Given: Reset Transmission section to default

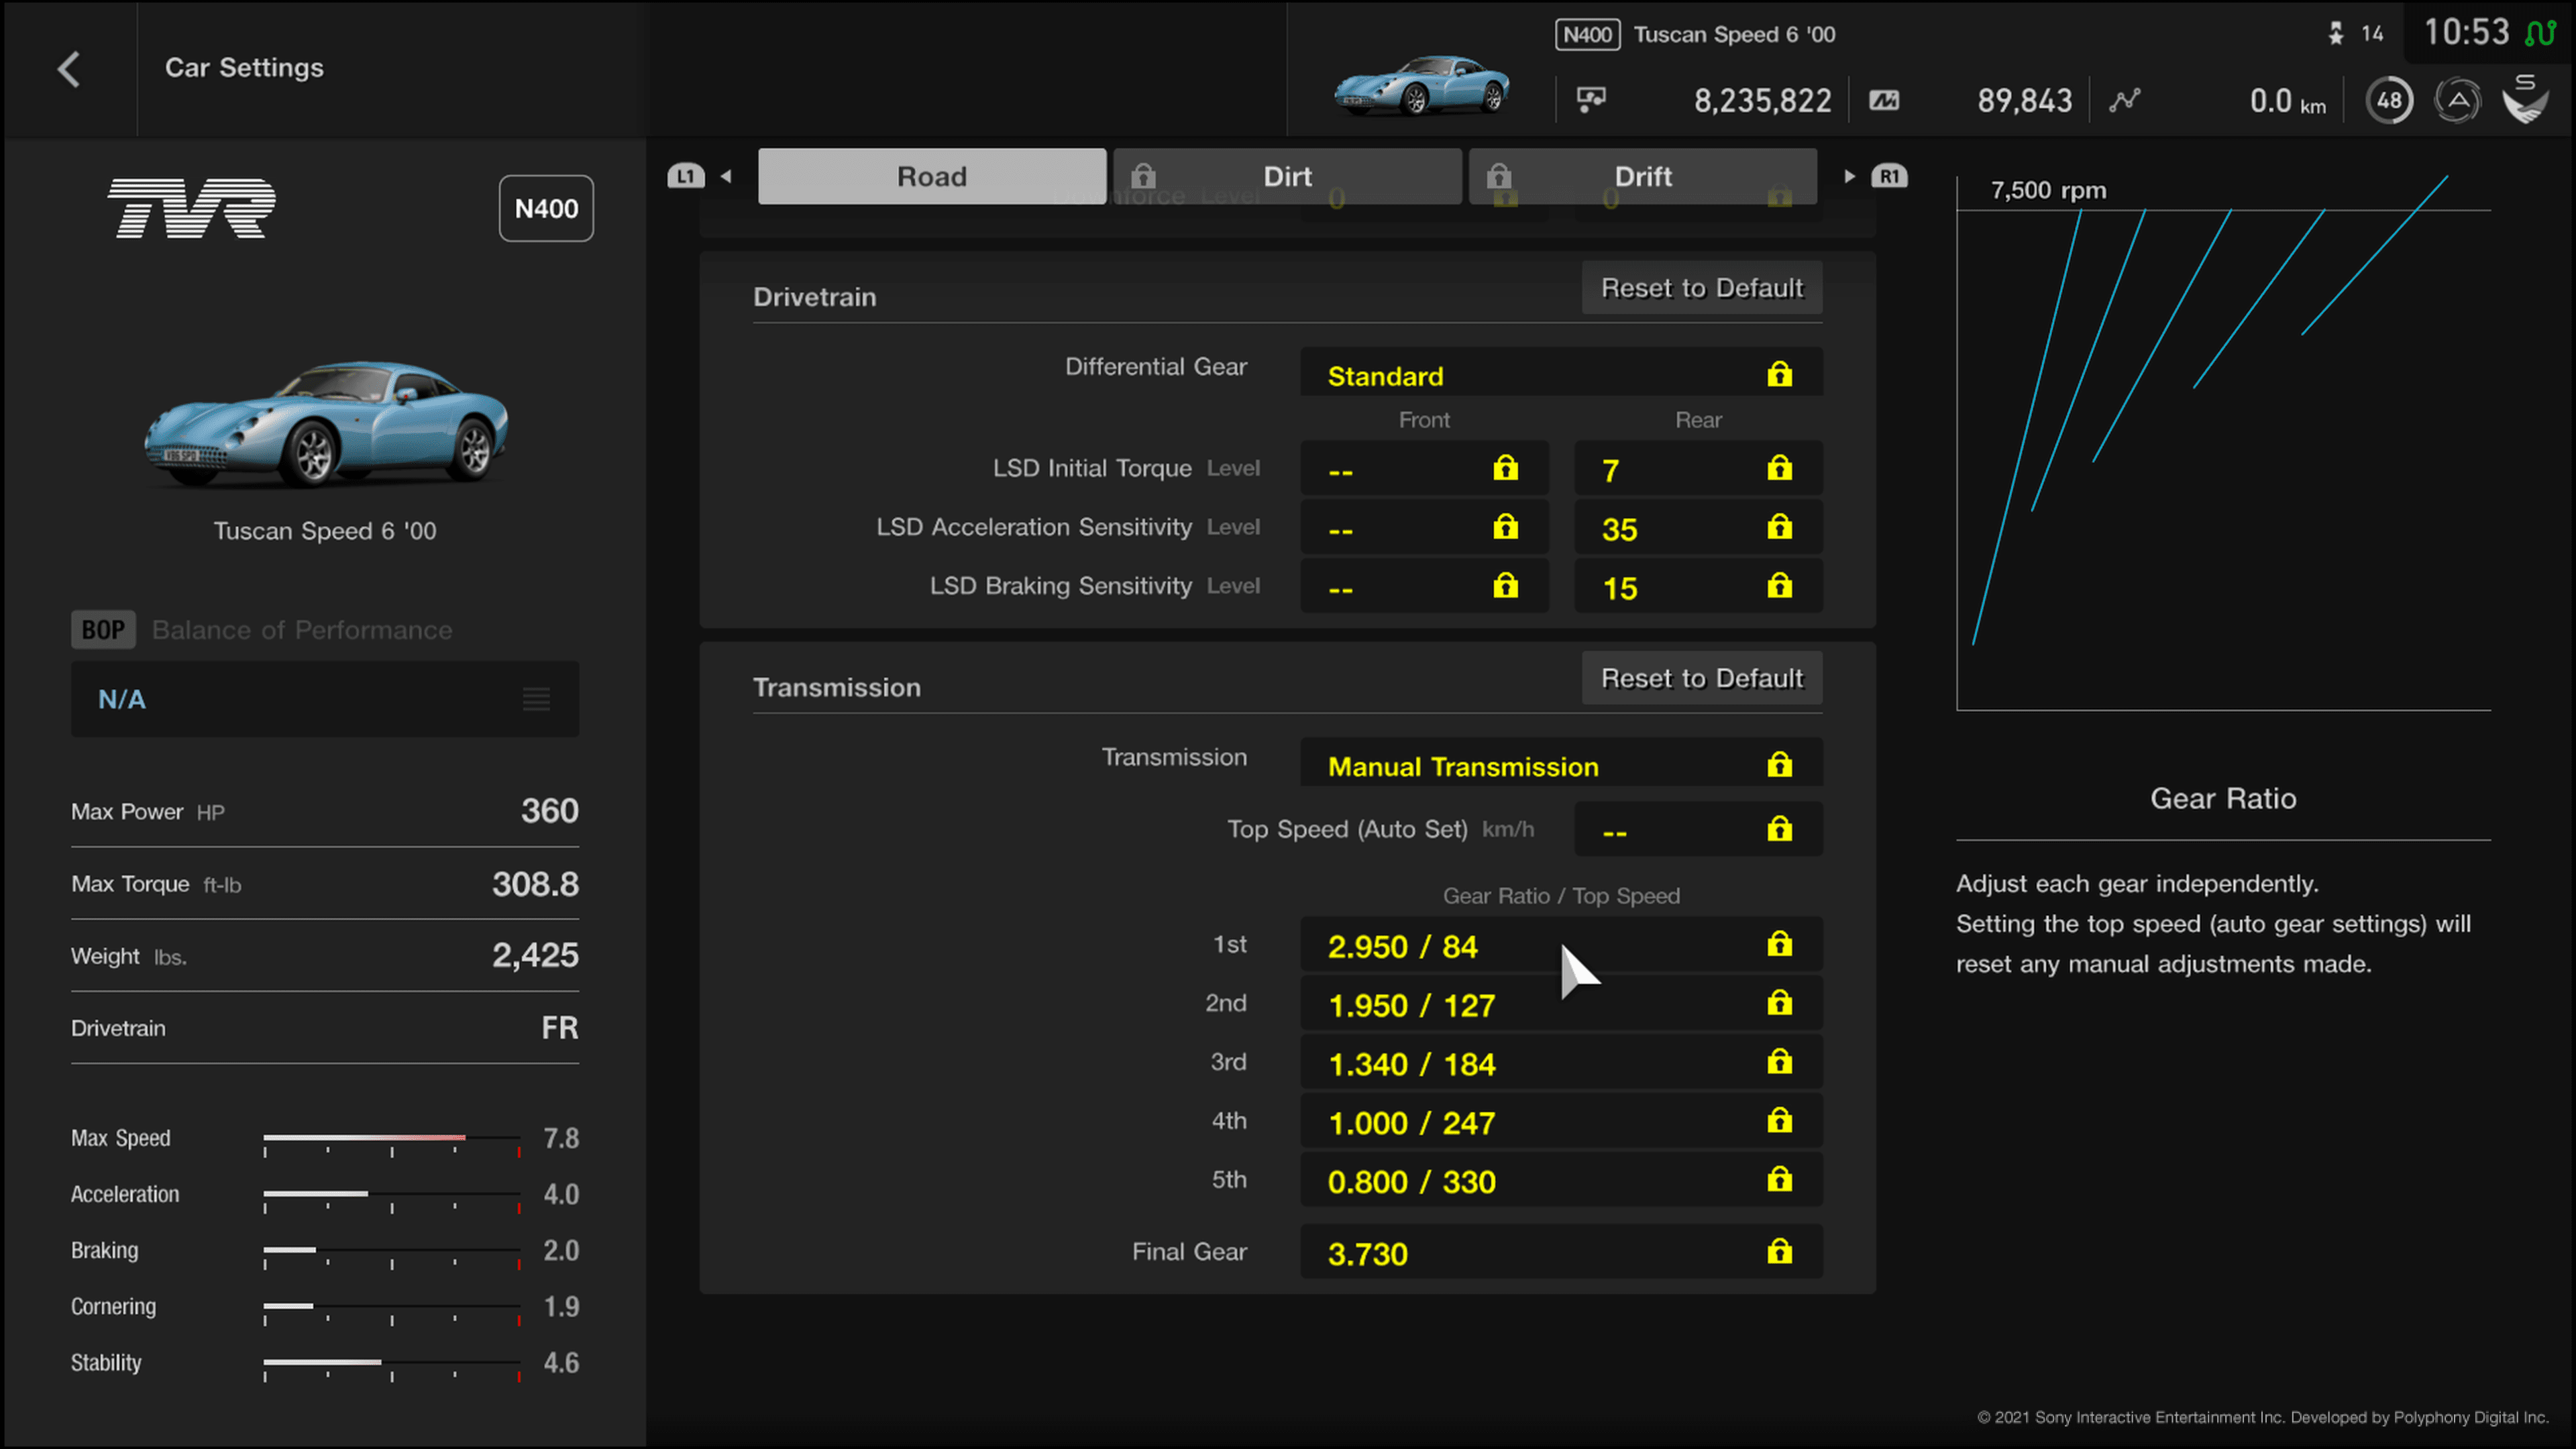Looking at the screenshot, I should pos(1702,678).
